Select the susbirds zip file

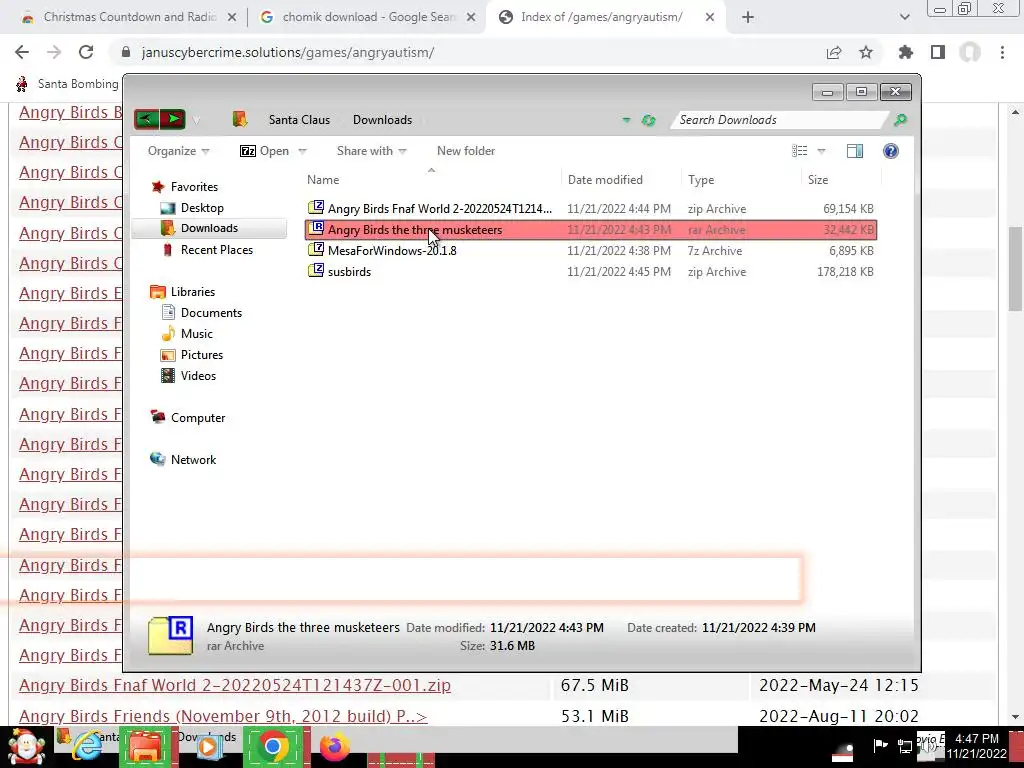point(590,272)
